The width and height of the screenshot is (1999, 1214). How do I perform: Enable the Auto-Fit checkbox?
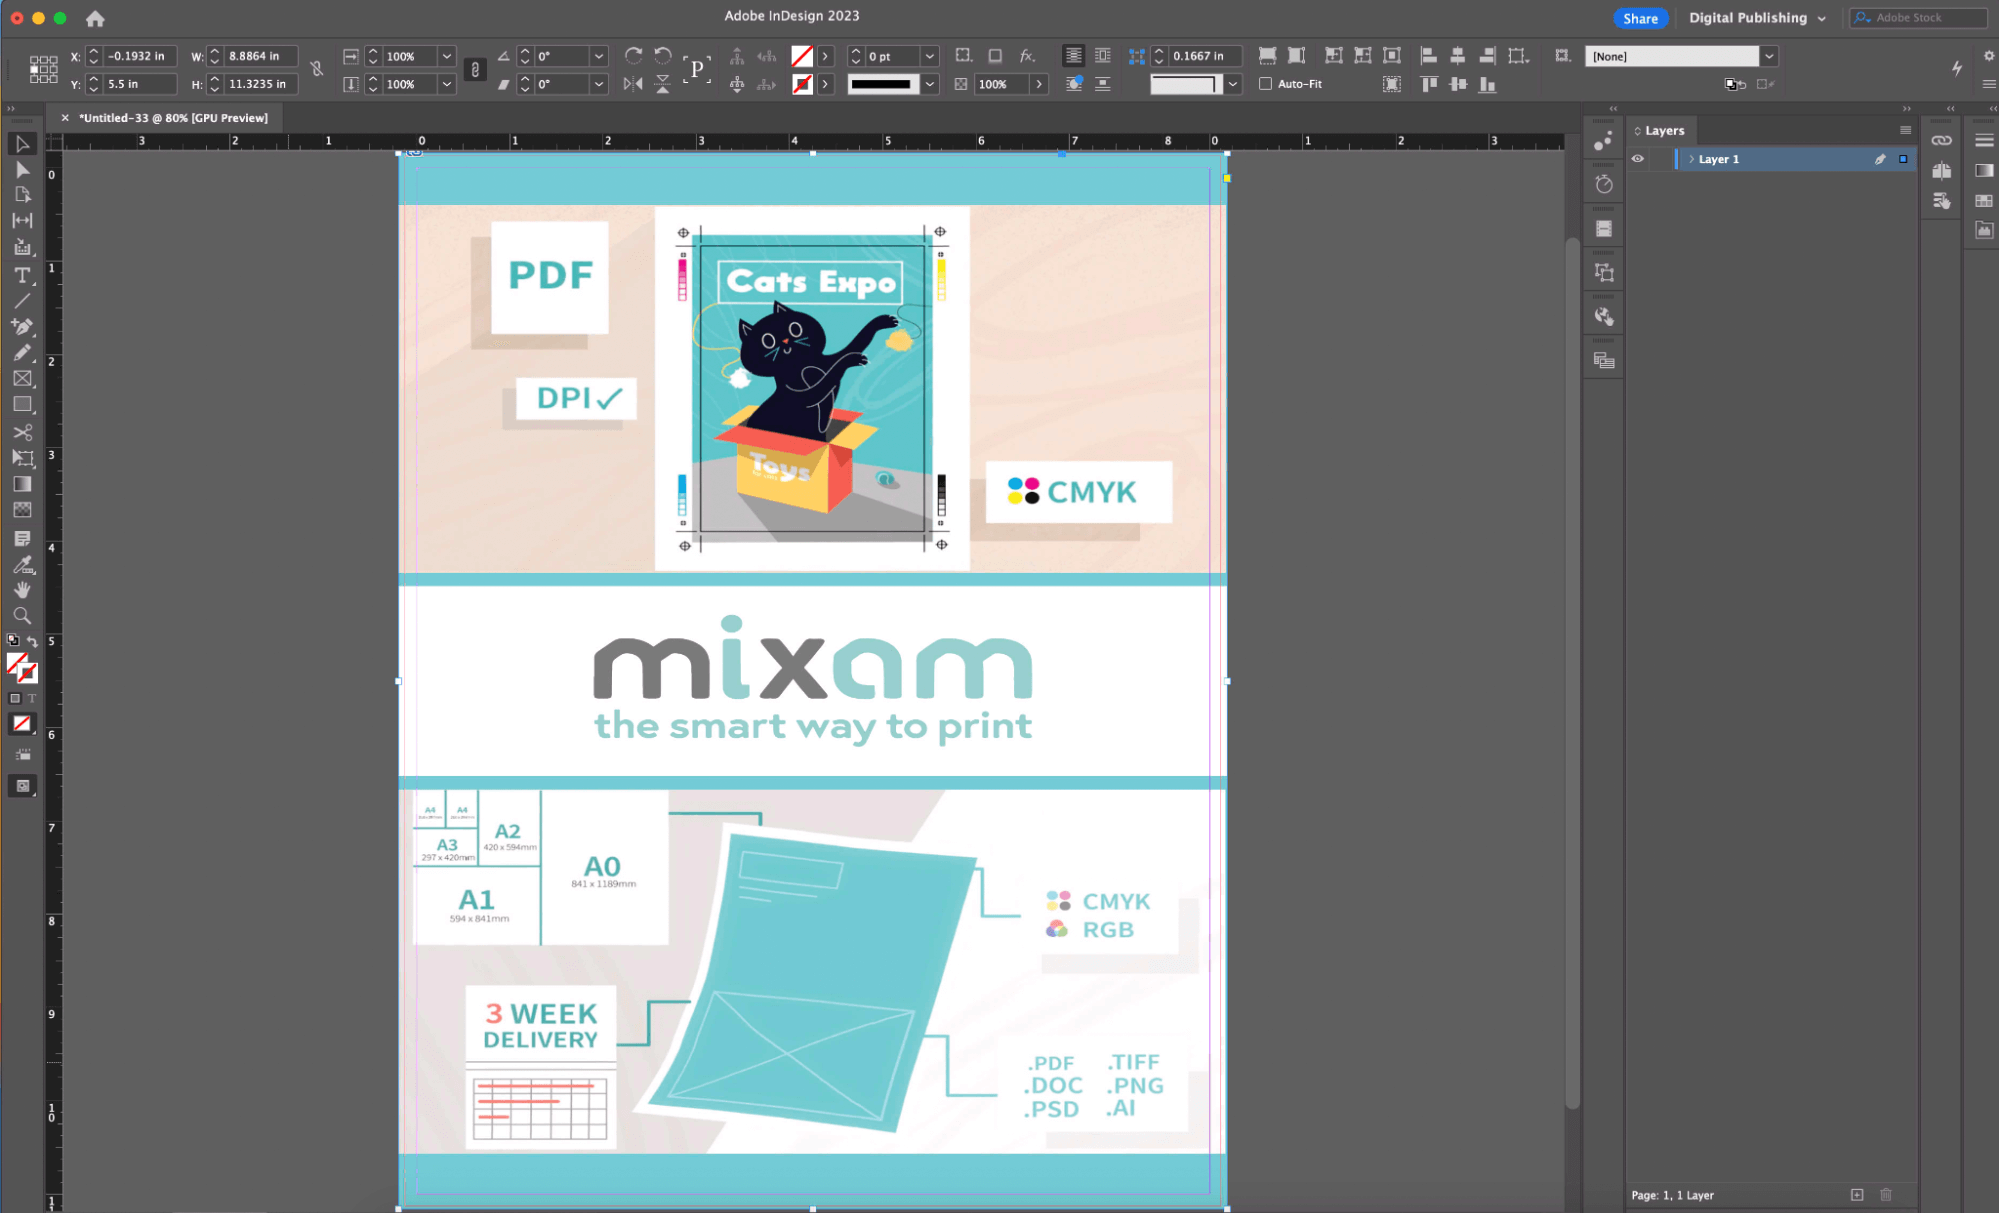[x=1265, y=84]
